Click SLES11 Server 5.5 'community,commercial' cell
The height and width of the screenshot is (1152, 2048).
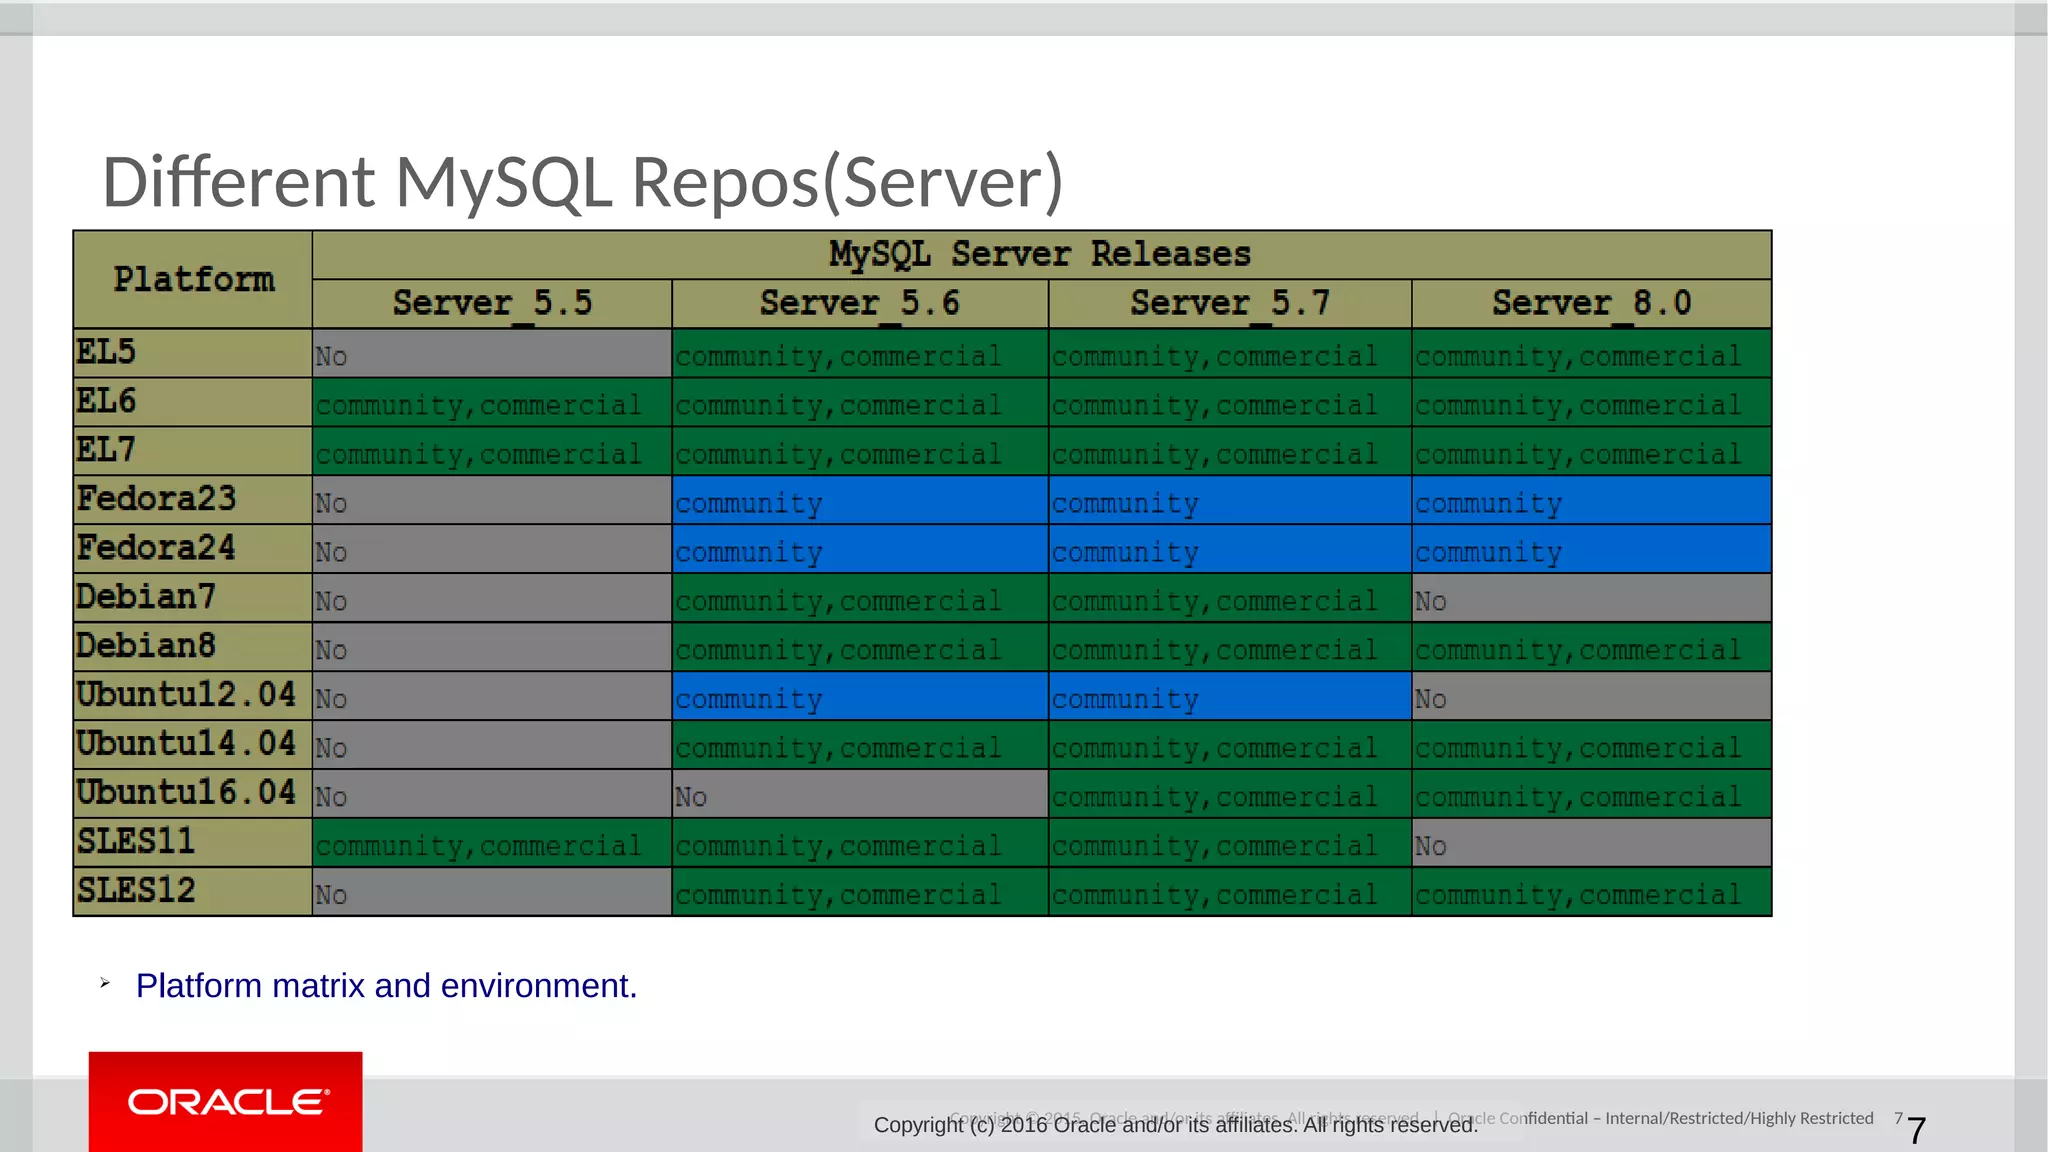[492, 843]
